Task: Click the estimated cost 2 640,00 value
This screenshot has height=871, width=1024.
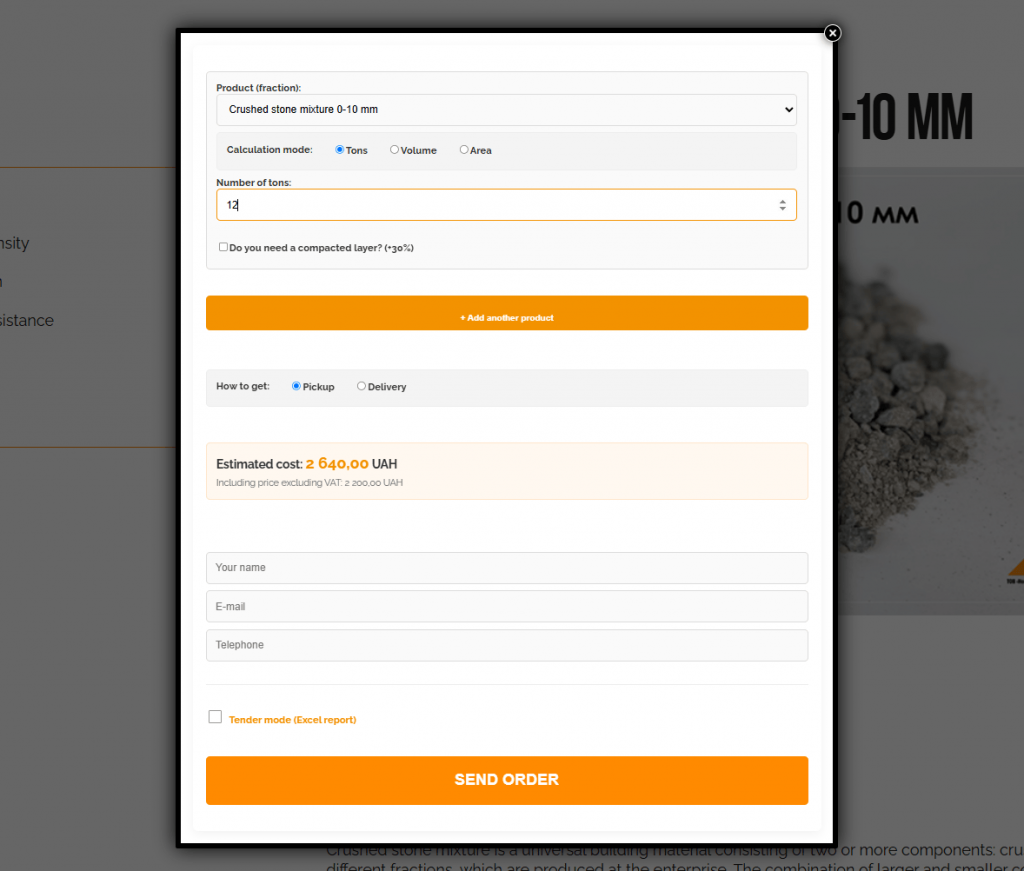Action: tap(337, 464)
